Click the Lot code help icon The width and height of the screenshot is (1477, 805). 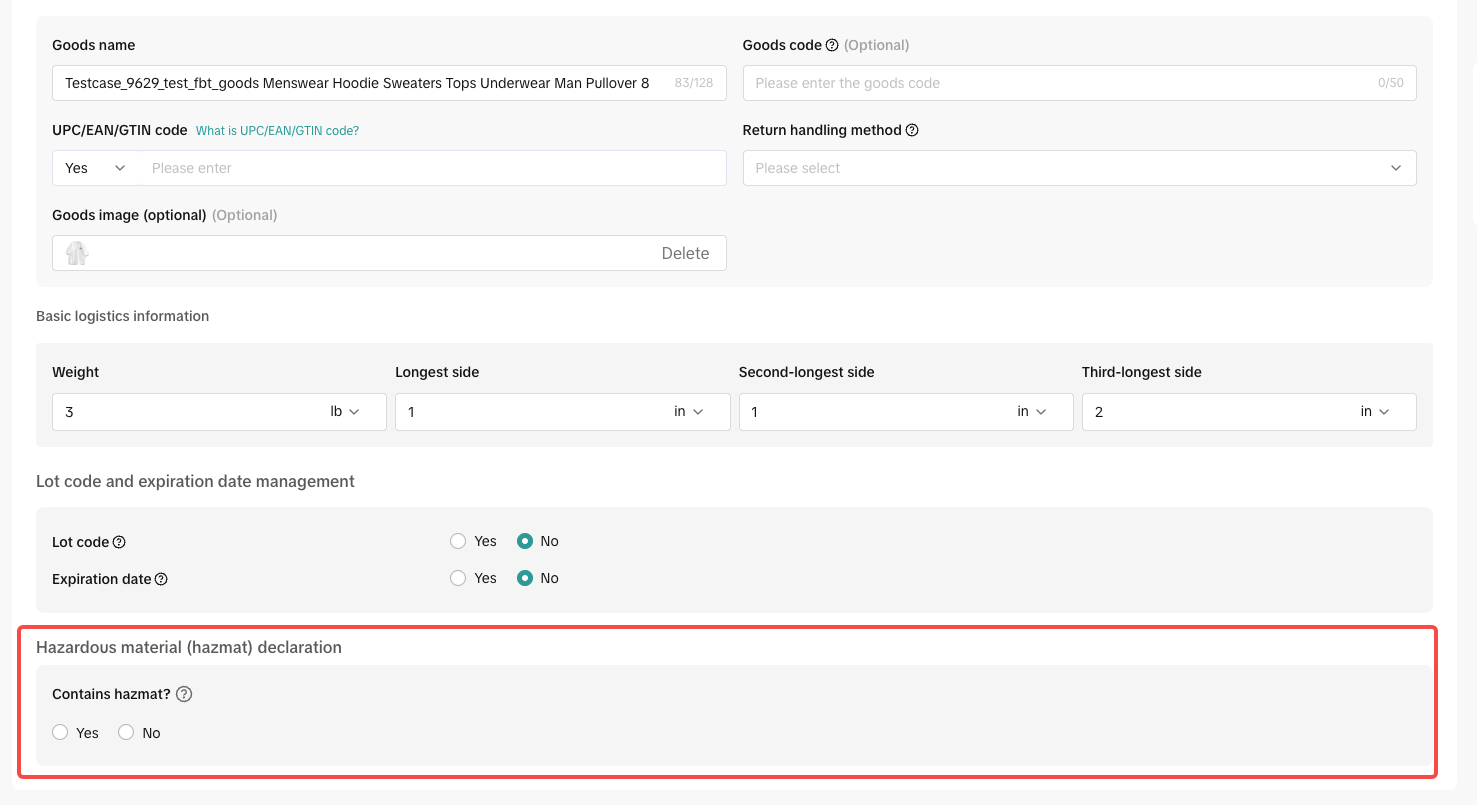pyautogui.click(x=119, y=542)
